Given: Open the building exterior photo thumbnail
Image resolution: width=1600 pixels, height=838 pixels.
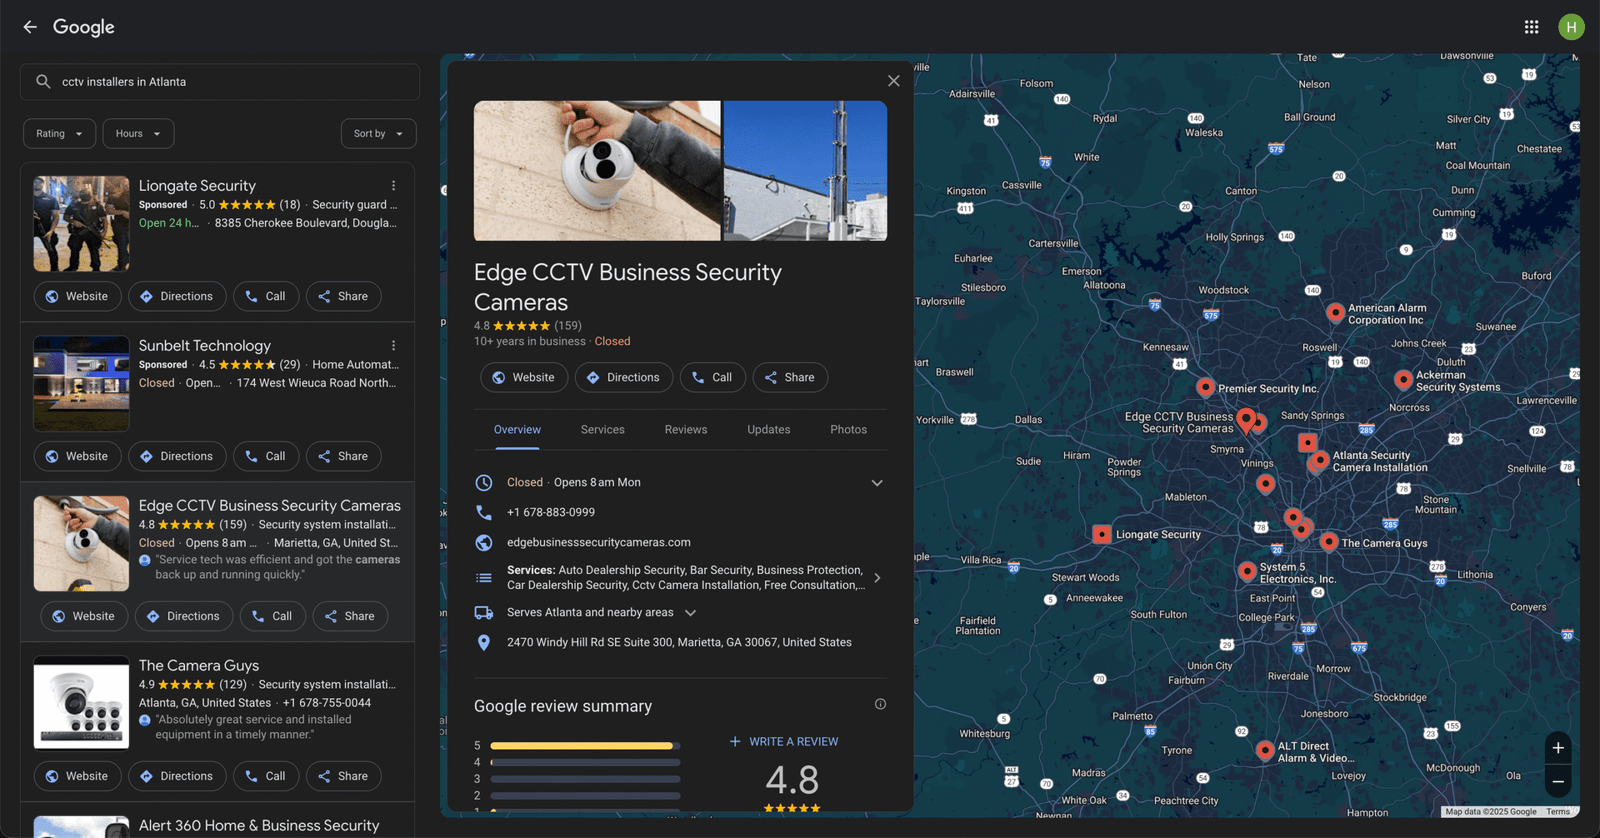Looking at the screenshot, I should coord(805,171).
